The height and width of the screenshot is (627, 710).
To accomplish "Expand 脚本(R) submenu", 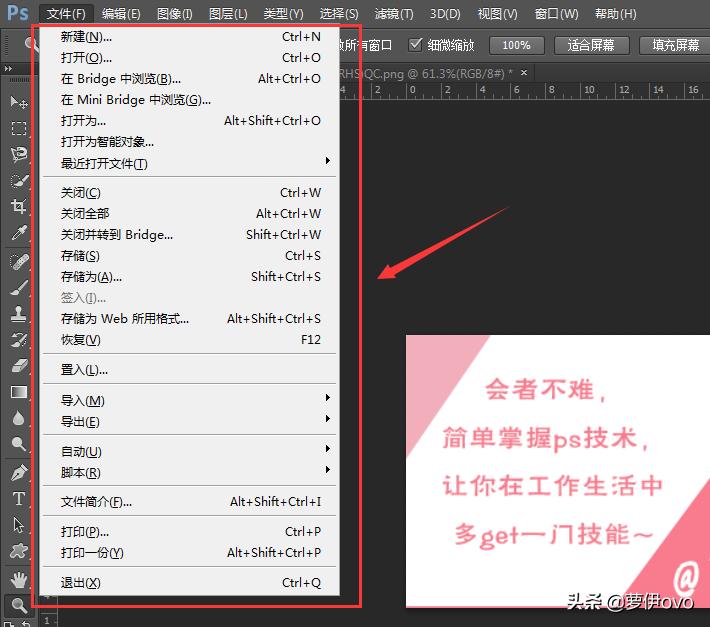I will [x=190, y=473].
